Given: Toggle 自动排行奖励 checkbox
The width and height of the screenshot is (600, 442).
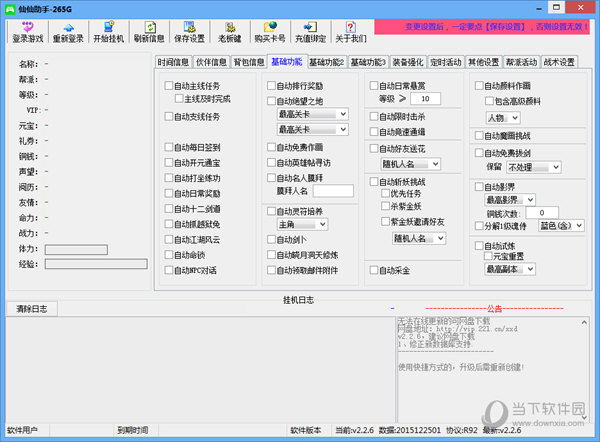Looking at the screenshot, I should click(271, 85).
